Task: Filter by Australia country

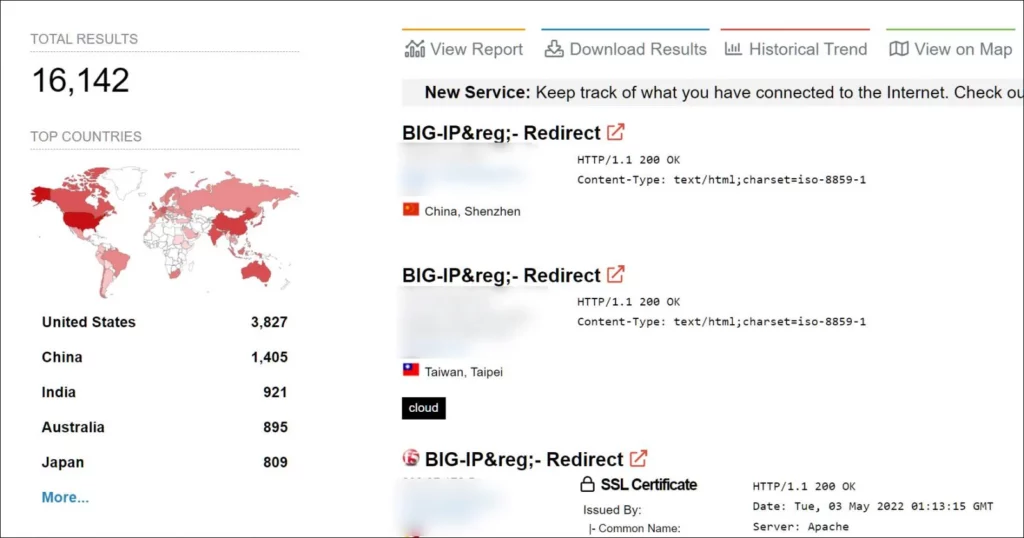Action: click(73, 427)
